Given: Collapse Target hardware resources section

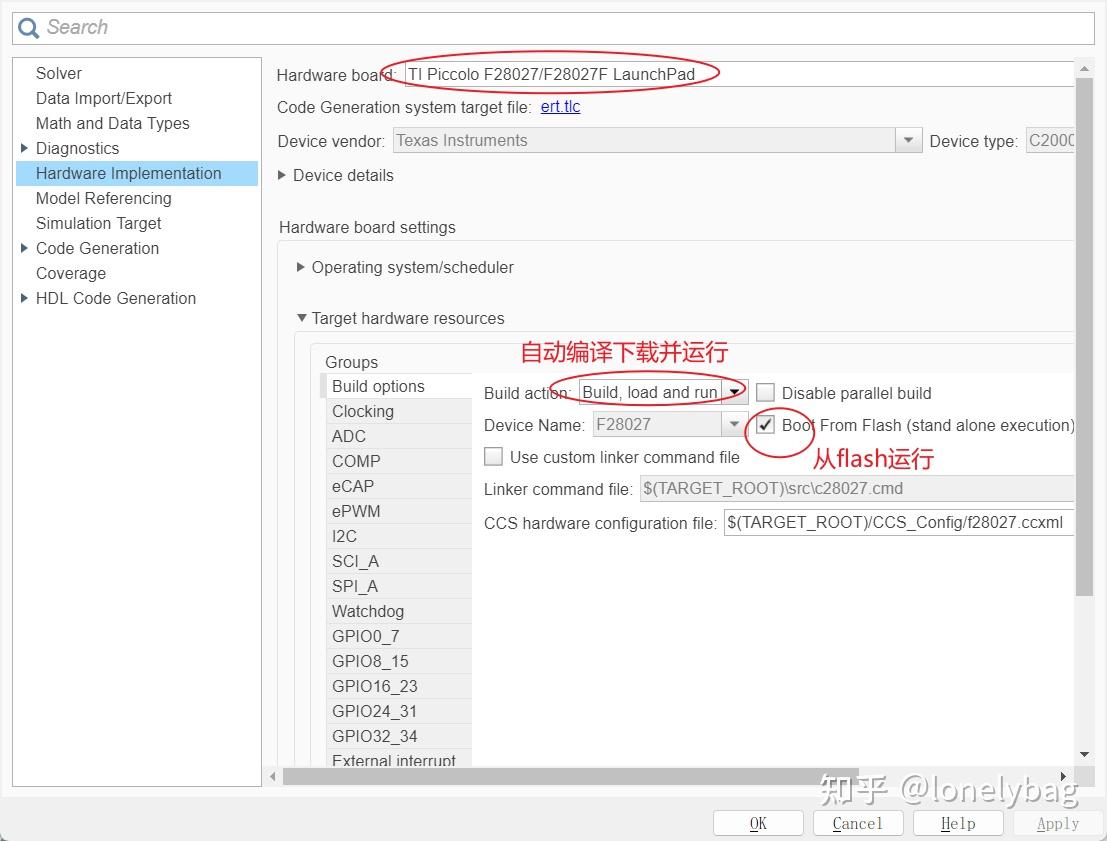Looking at the screenshot, I should click(x=301, y=318).
